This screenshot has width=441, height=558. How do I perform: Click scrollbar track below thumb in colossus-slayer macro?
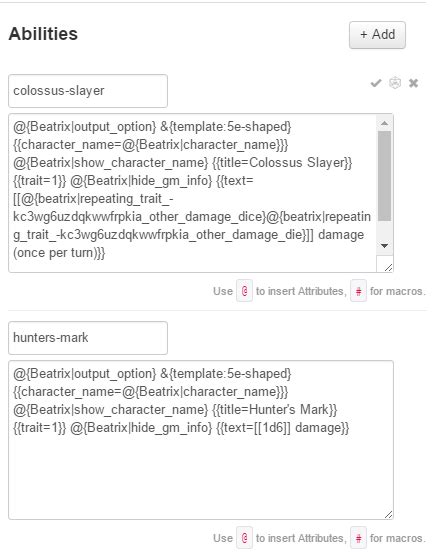[384, 230]
